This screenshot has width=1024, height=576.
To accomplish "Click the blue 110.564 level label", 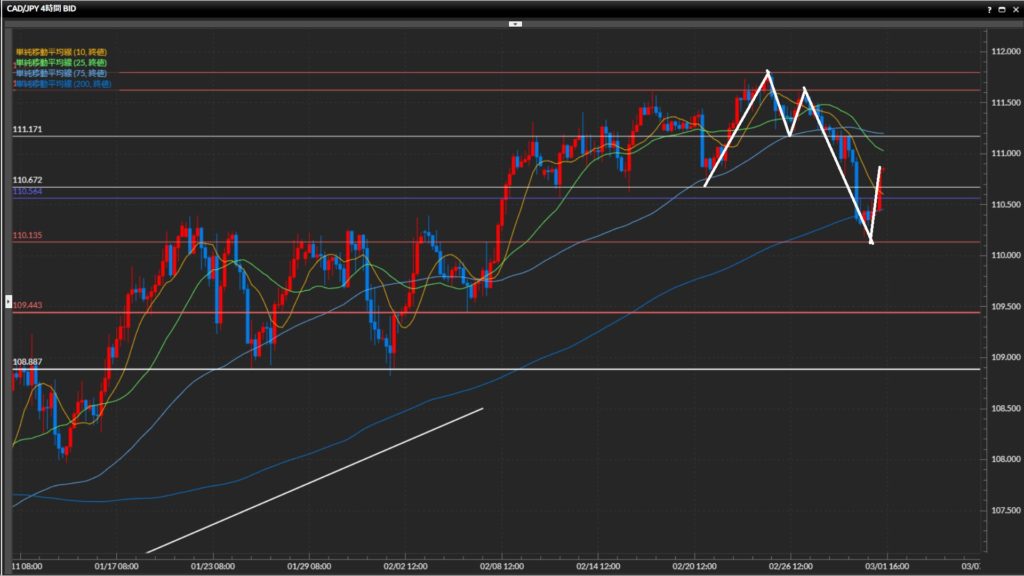I will pos(27,191).
